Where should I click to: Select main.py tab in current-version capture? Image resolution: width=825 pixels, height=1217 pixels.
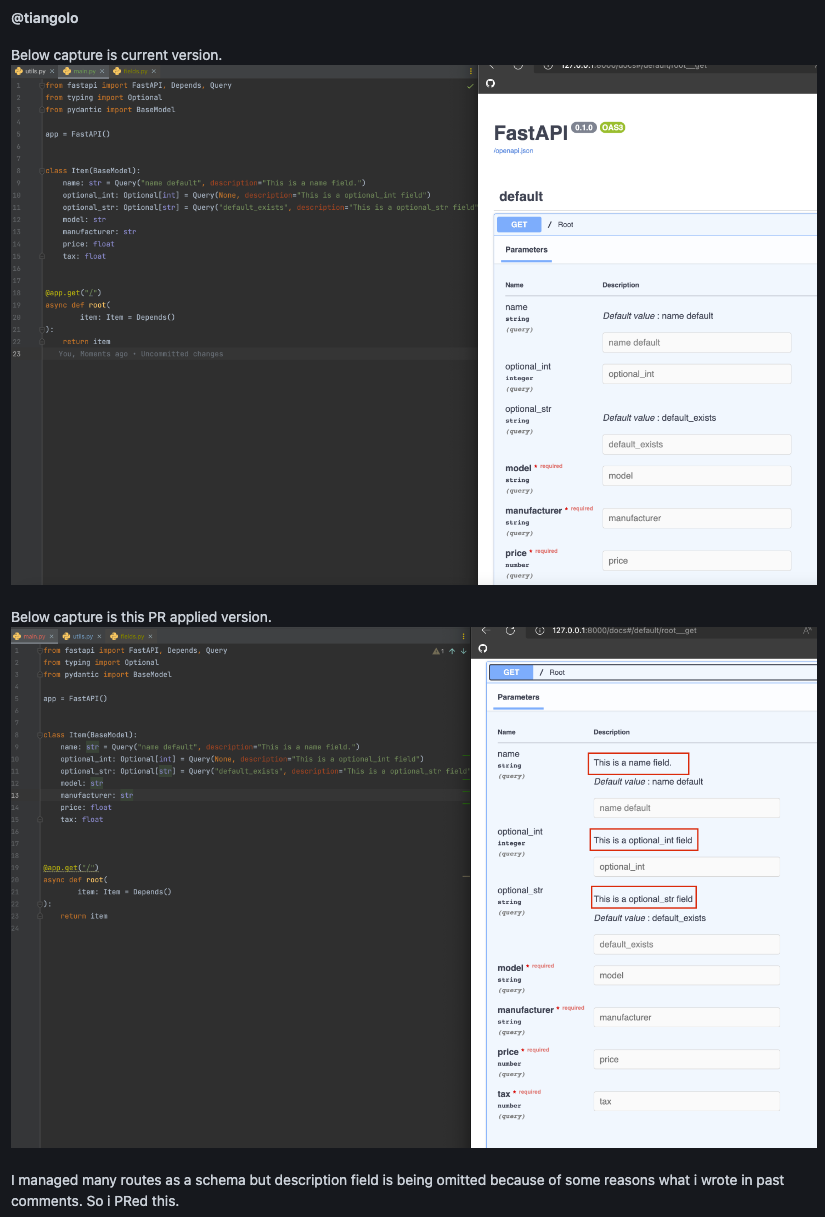point(83,72)
